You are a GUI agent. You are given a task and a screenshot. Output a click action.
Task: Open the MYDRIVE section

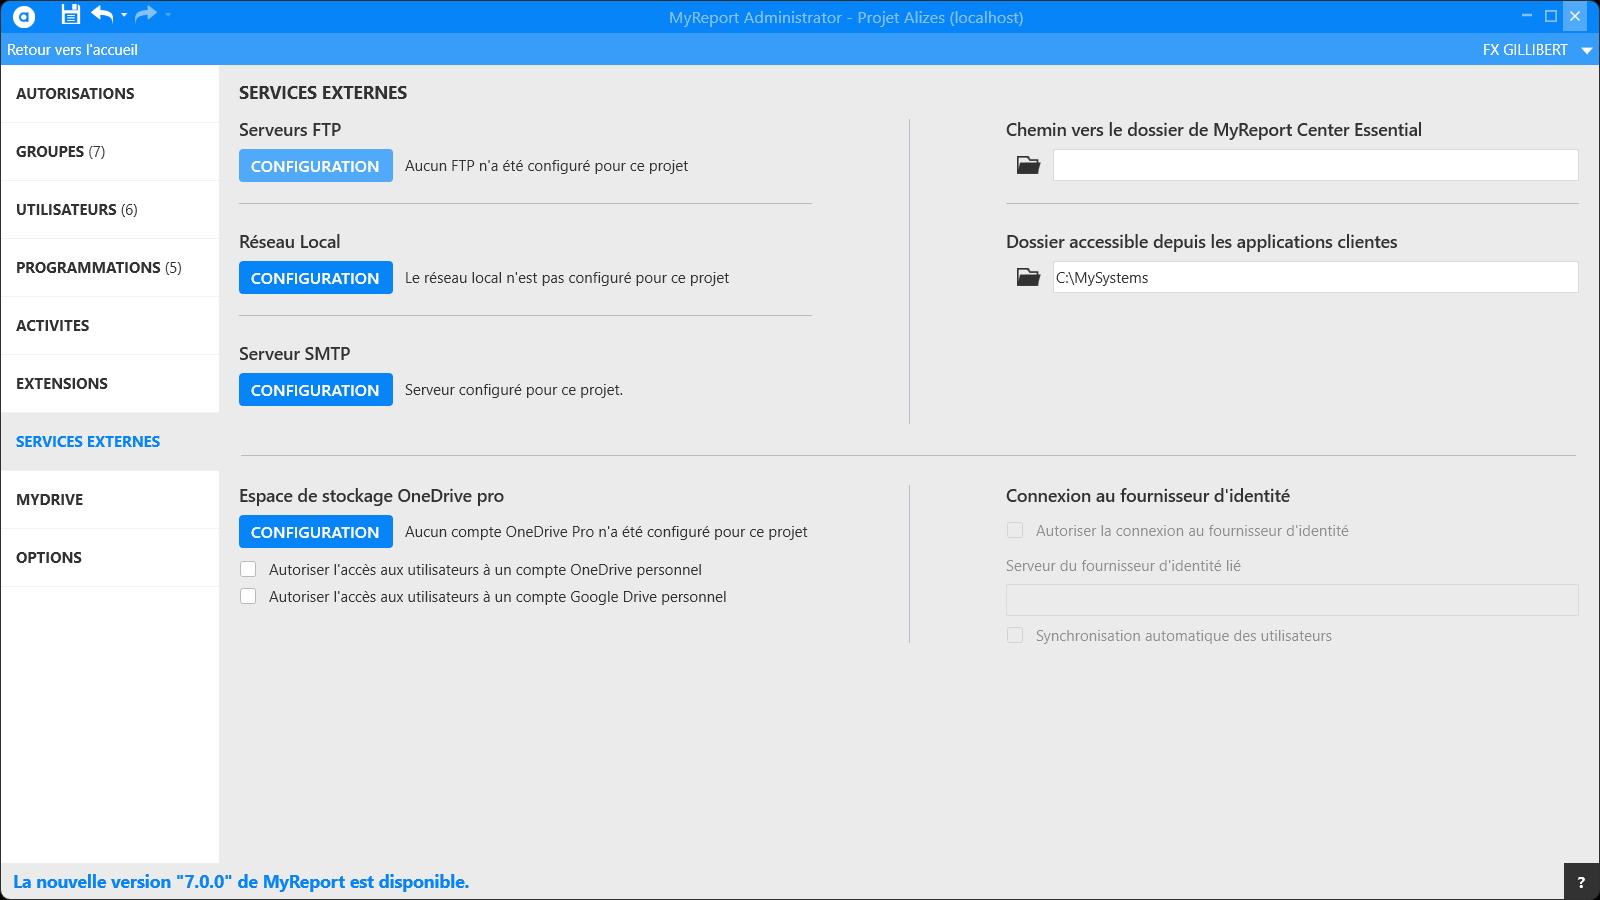click(50, 500)
